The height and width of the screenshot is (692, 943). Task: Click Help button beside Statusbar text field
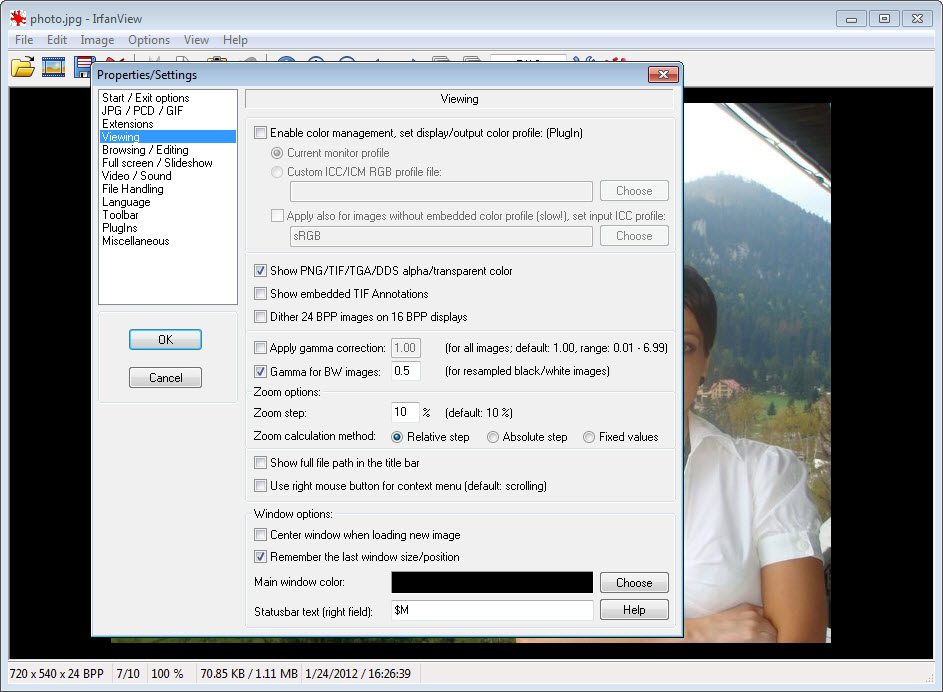point(634,610)
